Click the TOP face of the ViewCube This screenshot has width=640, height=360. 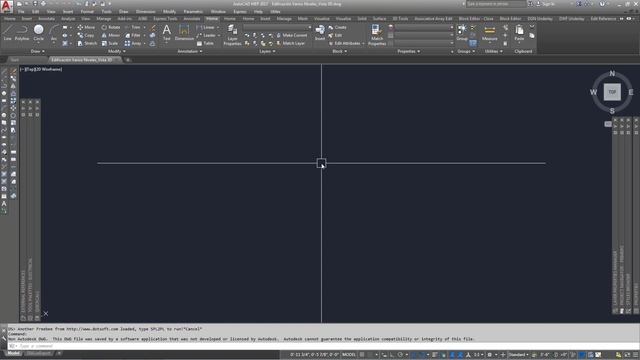(612, 92)
